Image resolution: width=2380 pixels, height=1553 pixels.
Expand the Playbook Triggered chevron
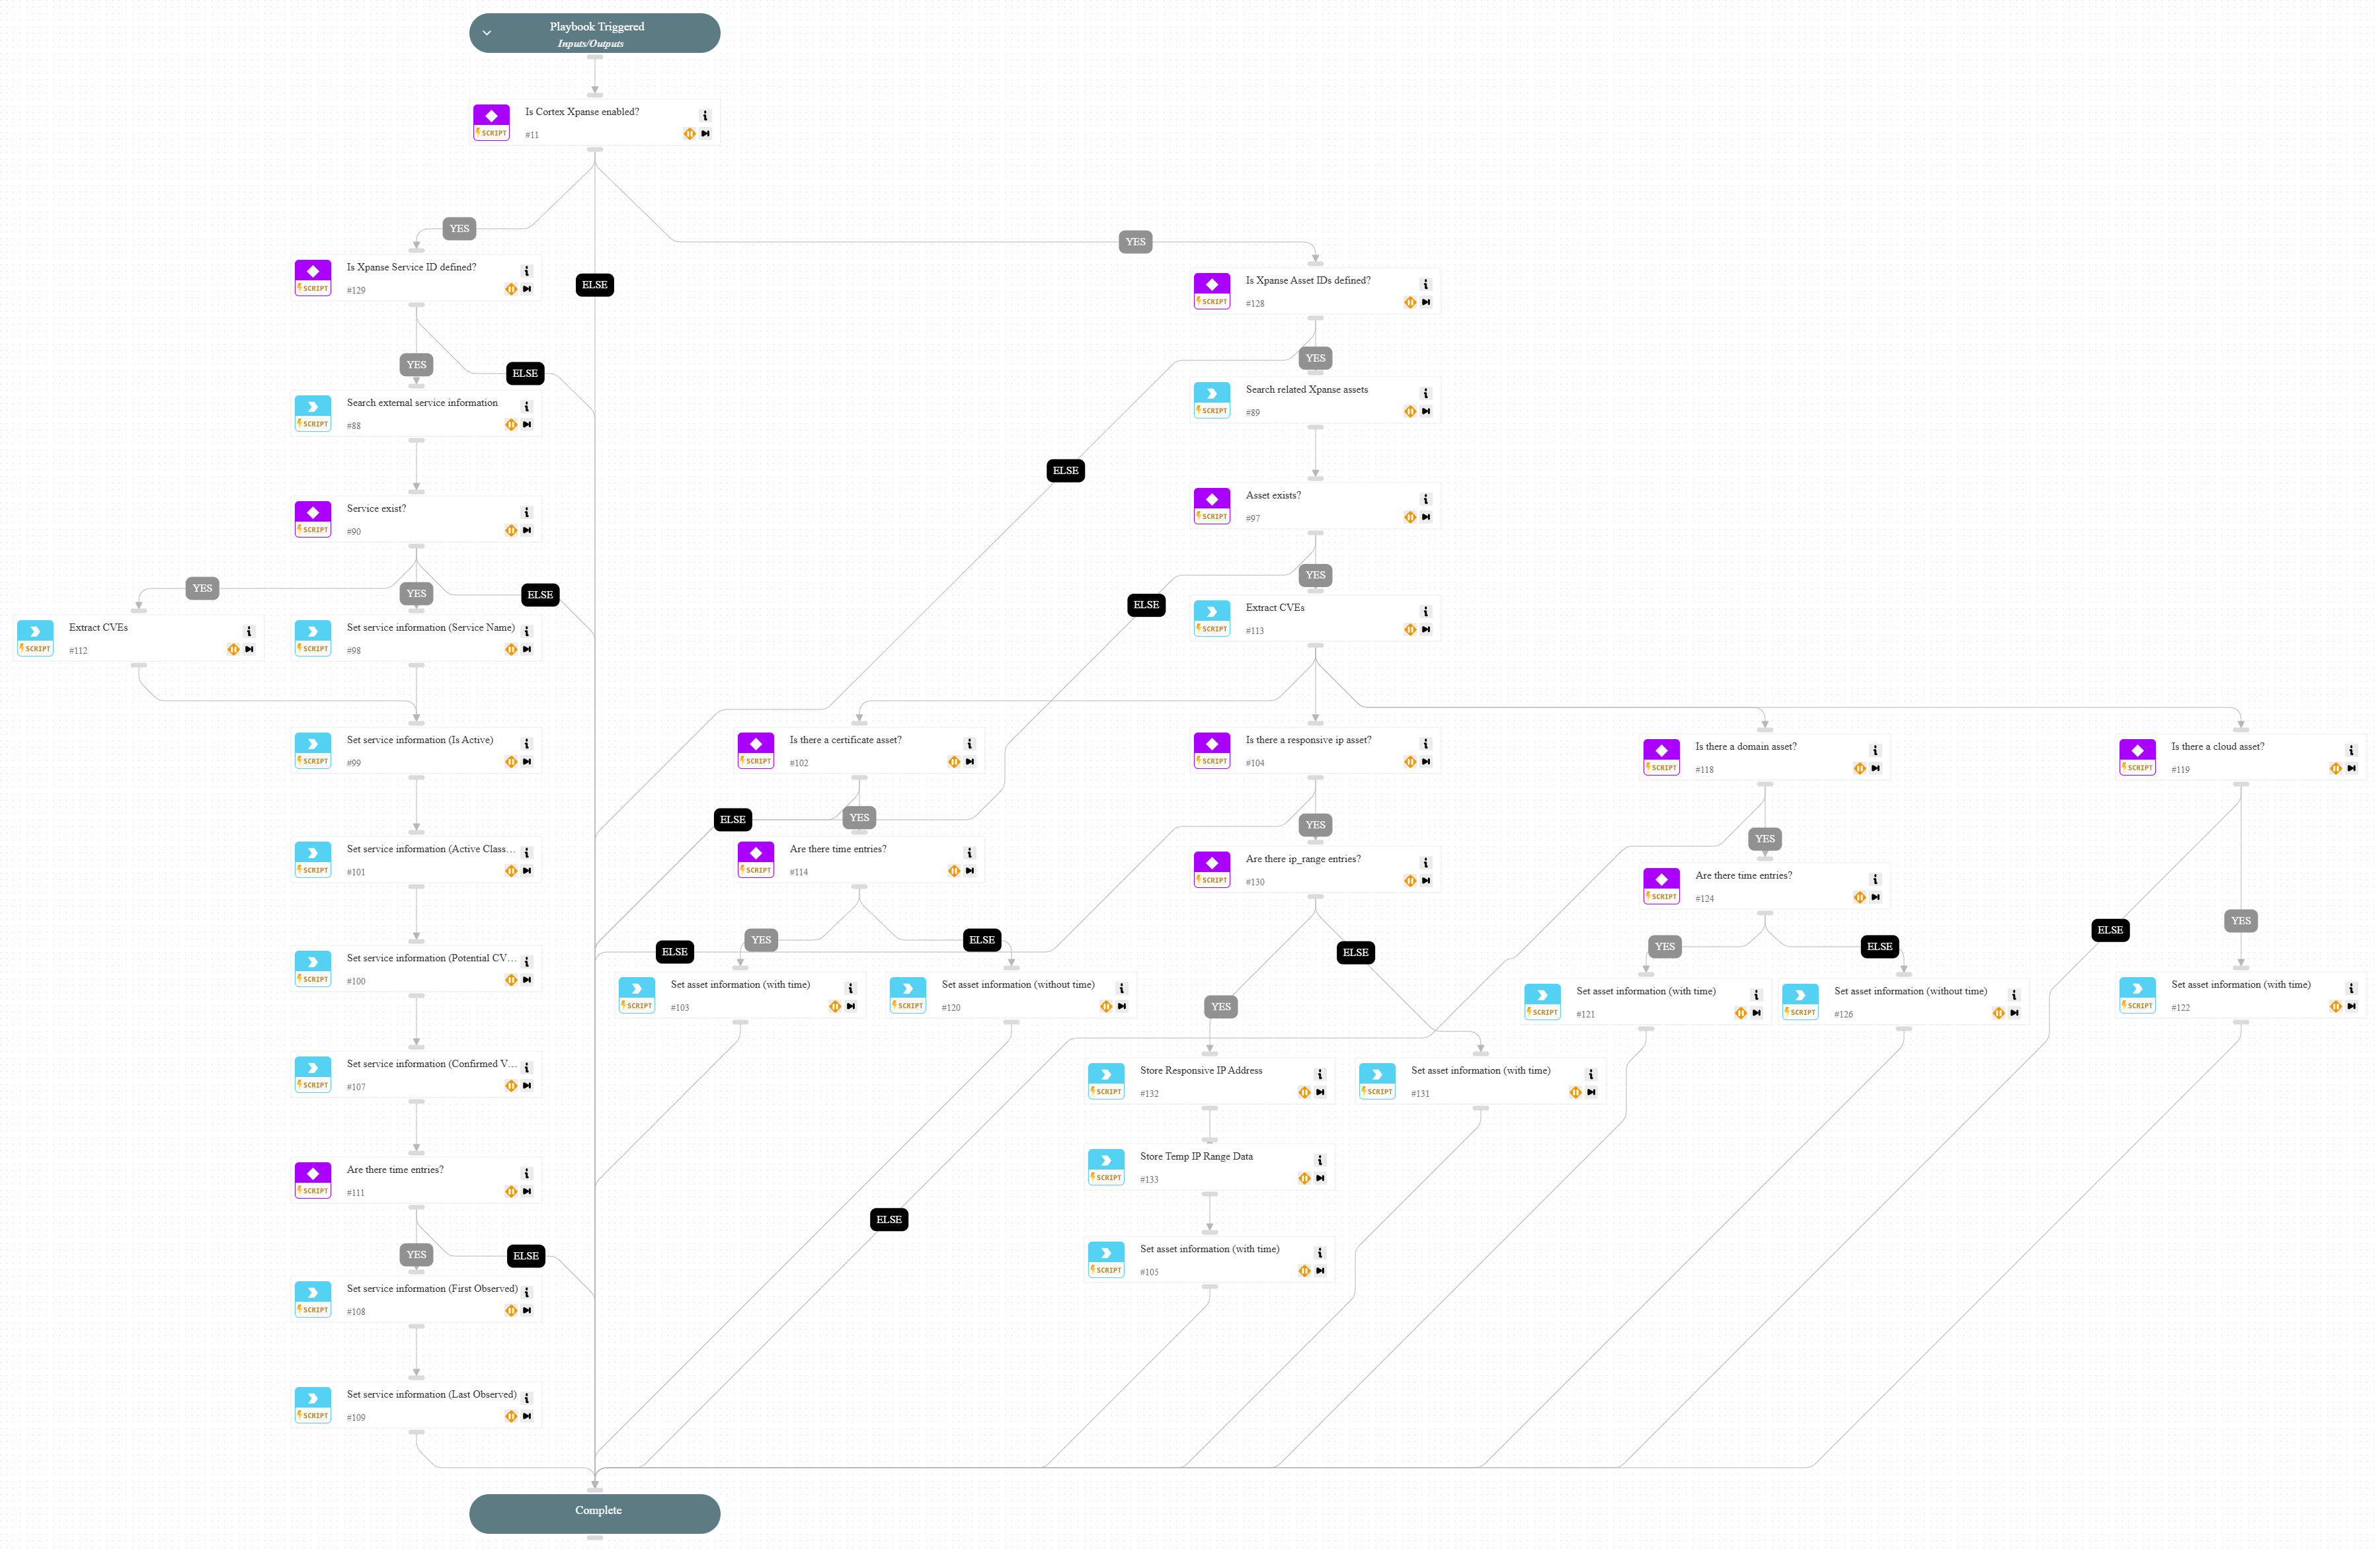pos(487,33)
